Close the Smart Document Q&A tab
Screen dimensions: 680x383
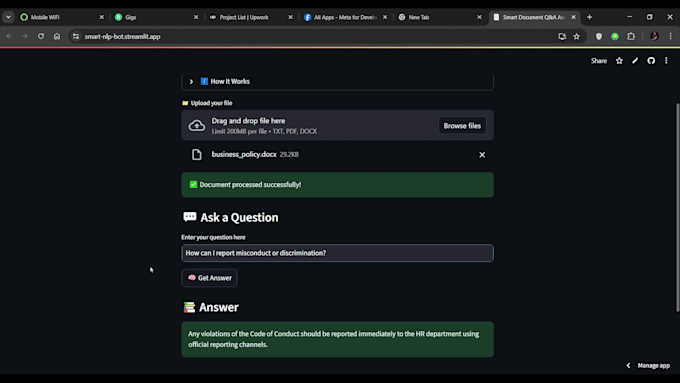[573, 17]
